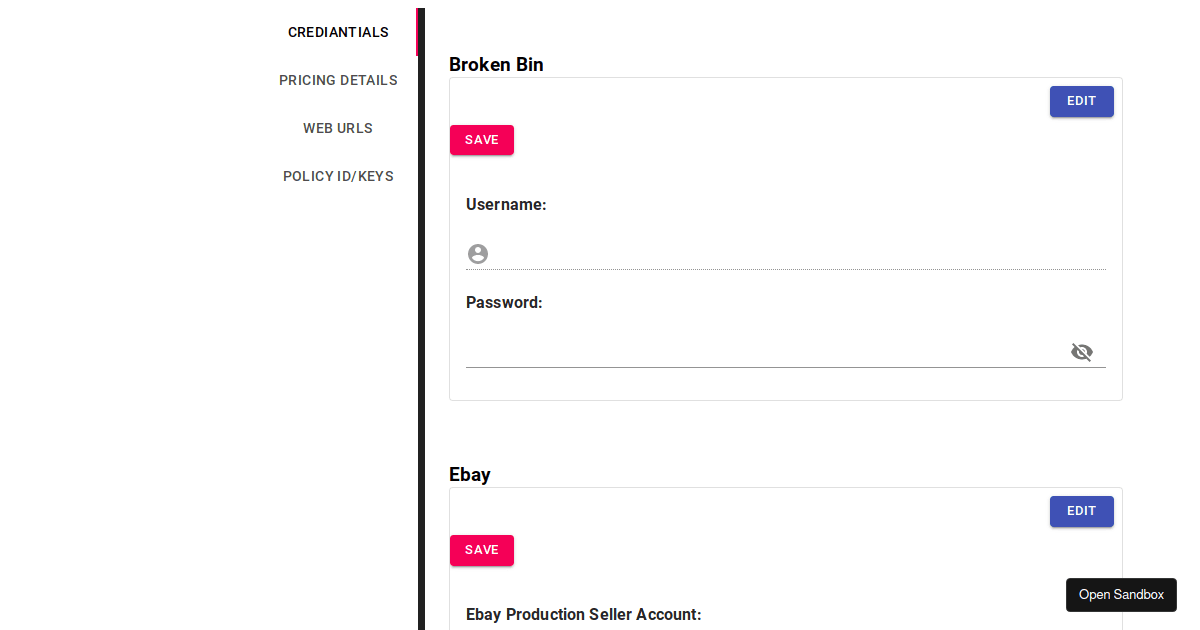Save the Broken Bin credentials

[x=481, y=140]
